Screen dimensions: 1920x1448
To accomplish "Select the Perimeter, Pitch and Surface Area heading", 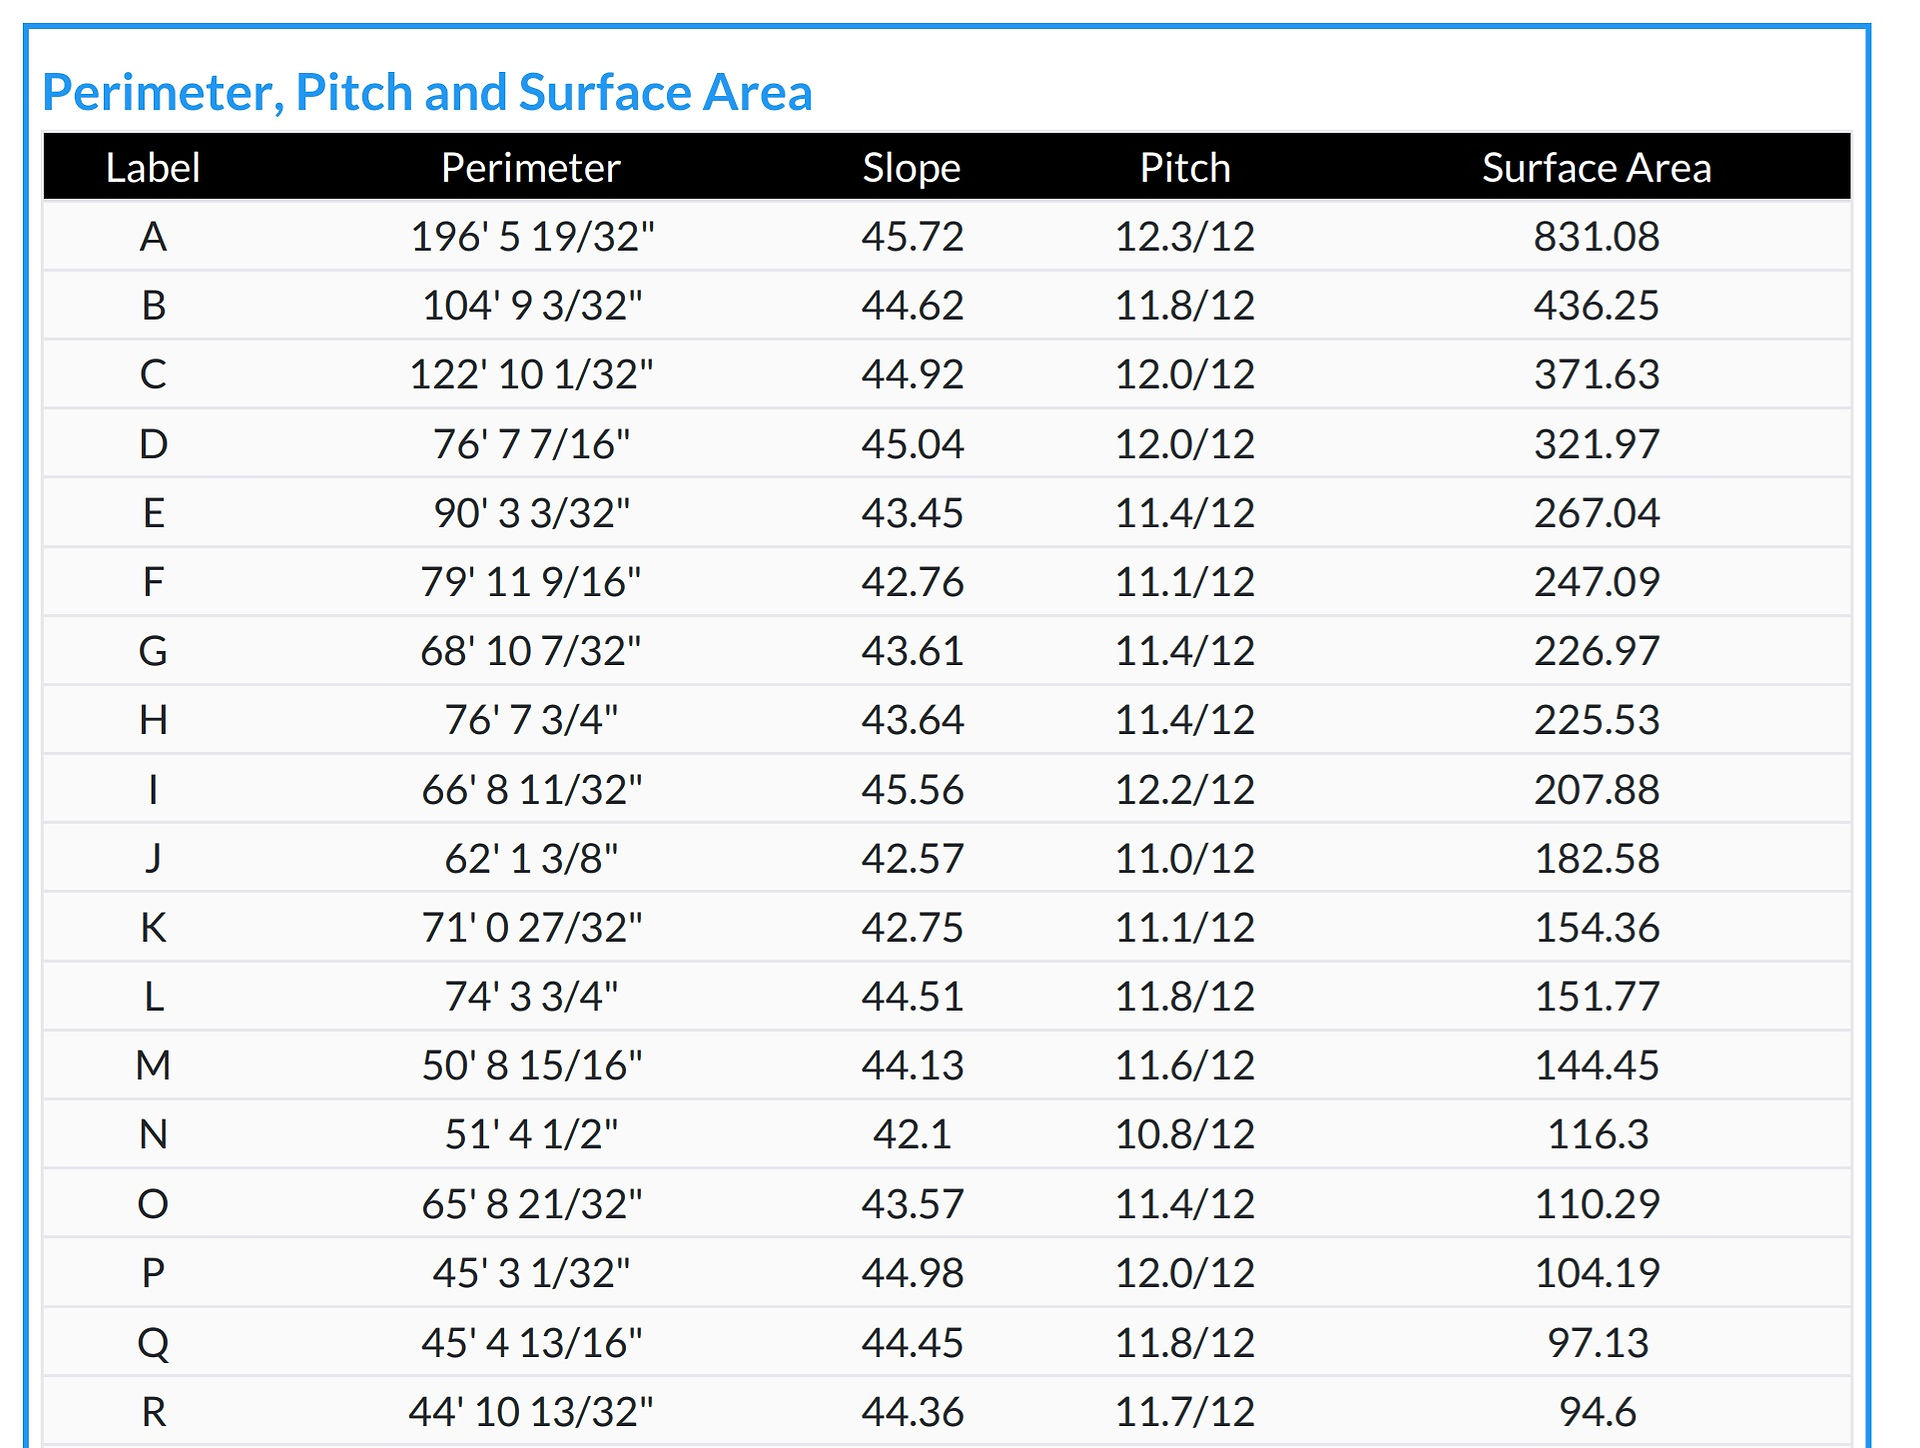I will coord(427,92).
